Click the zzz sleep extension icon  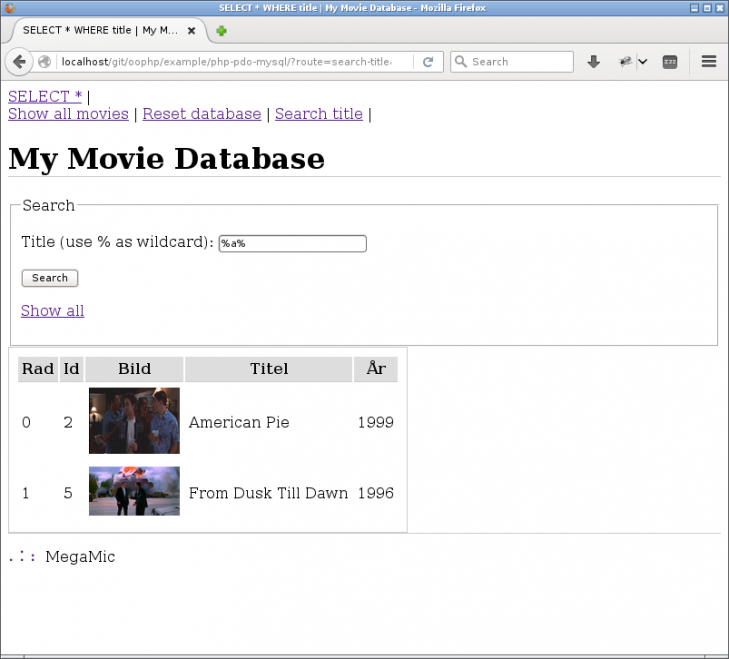(x=669, y=62)
